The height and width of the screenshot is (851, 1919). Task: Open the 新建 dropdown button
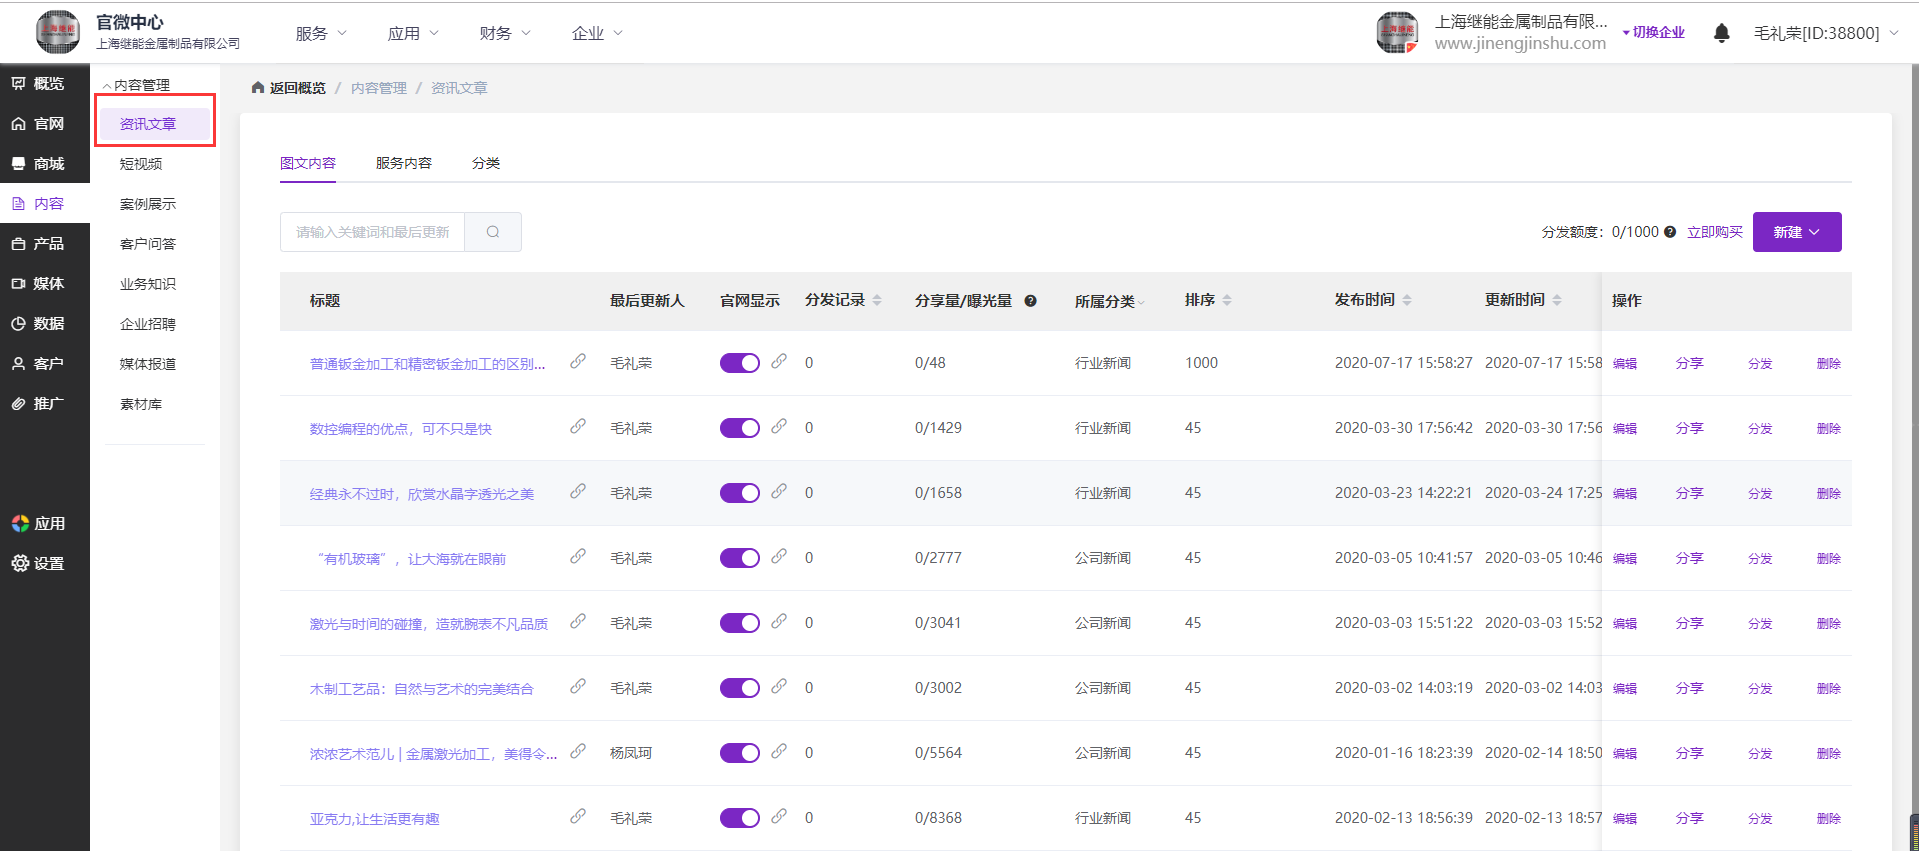(1797, 232)
